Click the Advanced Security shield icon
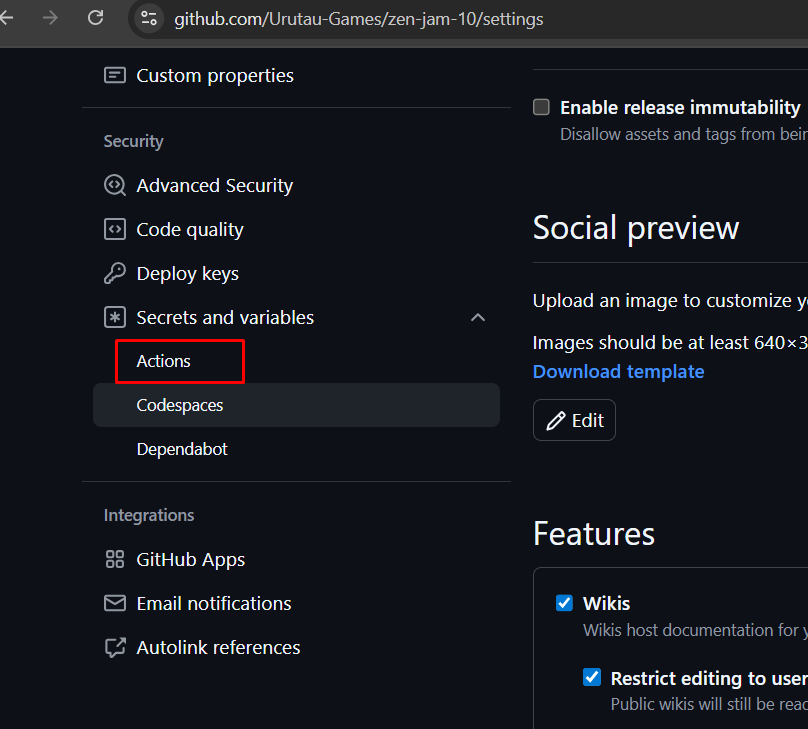Screen dimensions: 808x729 coord(115,185)
